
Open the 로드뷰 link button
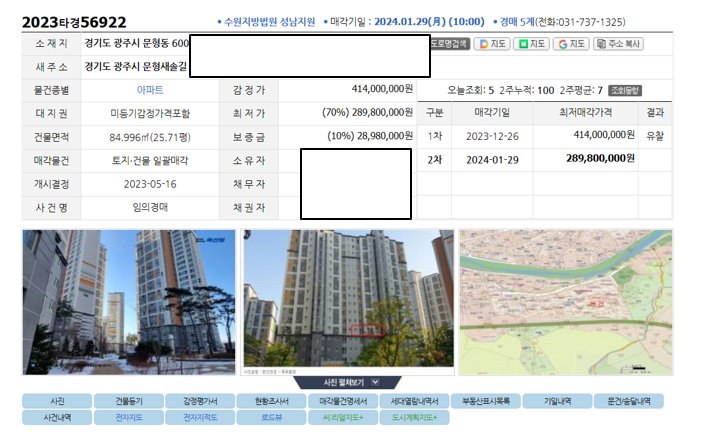pyautogui.click(x=272, y=418)
